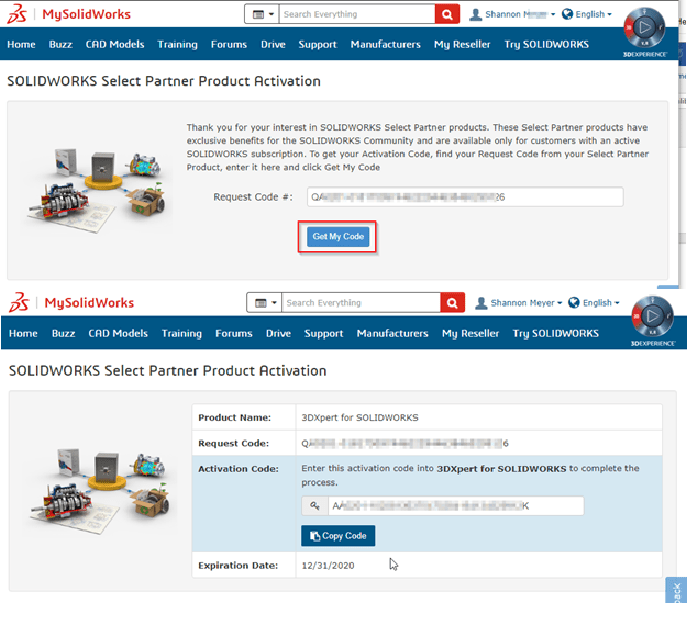Open Drive in the top navigation bar
694x618 pixels.
[x=275, y=45]
